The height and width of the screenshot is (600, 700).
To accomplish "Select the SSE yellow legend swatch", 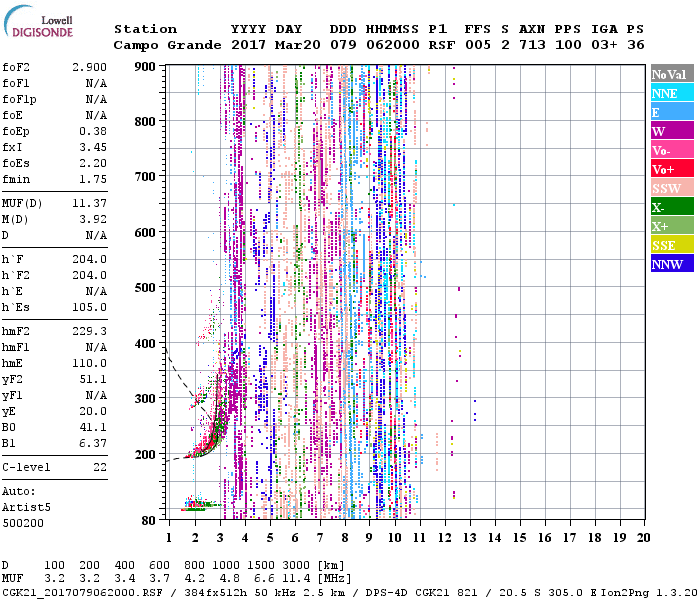I will (x=672, y=245).
